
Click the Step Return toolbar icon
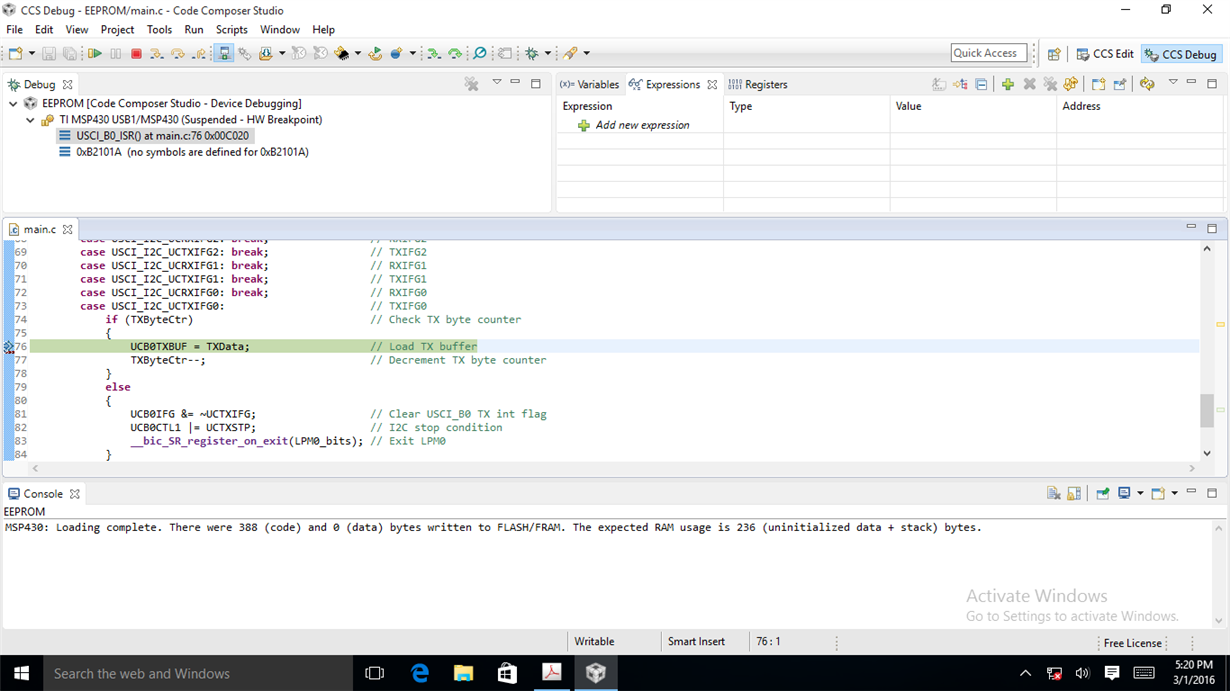[x=199, y=53]
